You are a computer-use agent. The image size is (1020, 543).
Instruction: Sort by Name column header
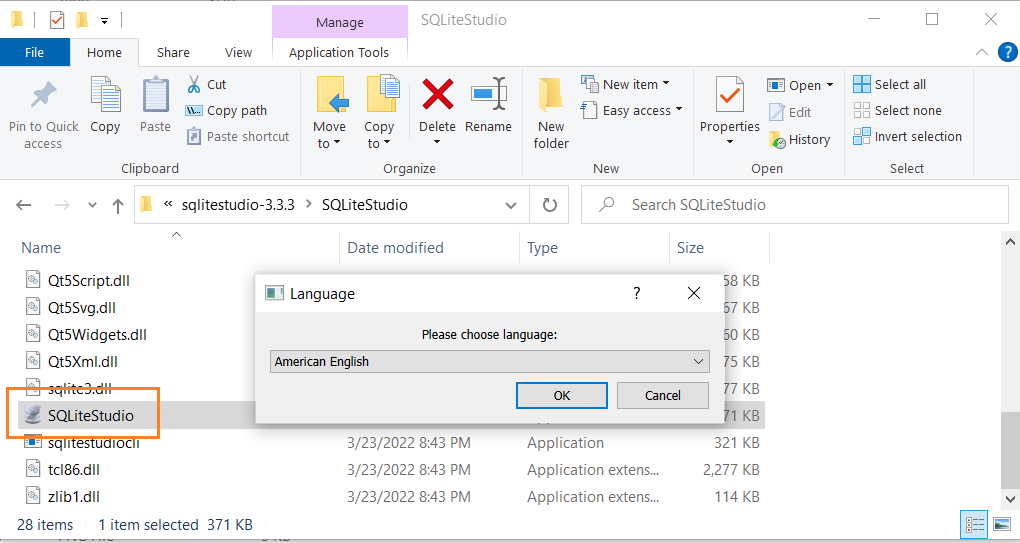[41, 248]
